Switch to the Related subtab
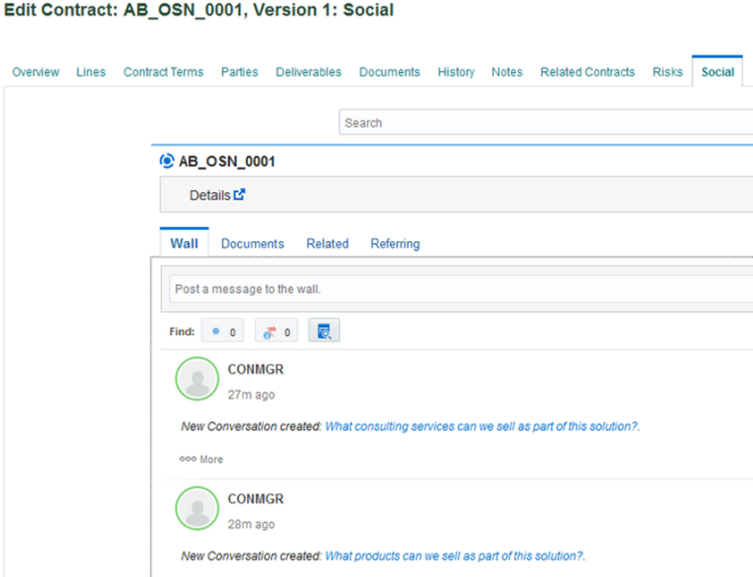 (x=328, y=244)
